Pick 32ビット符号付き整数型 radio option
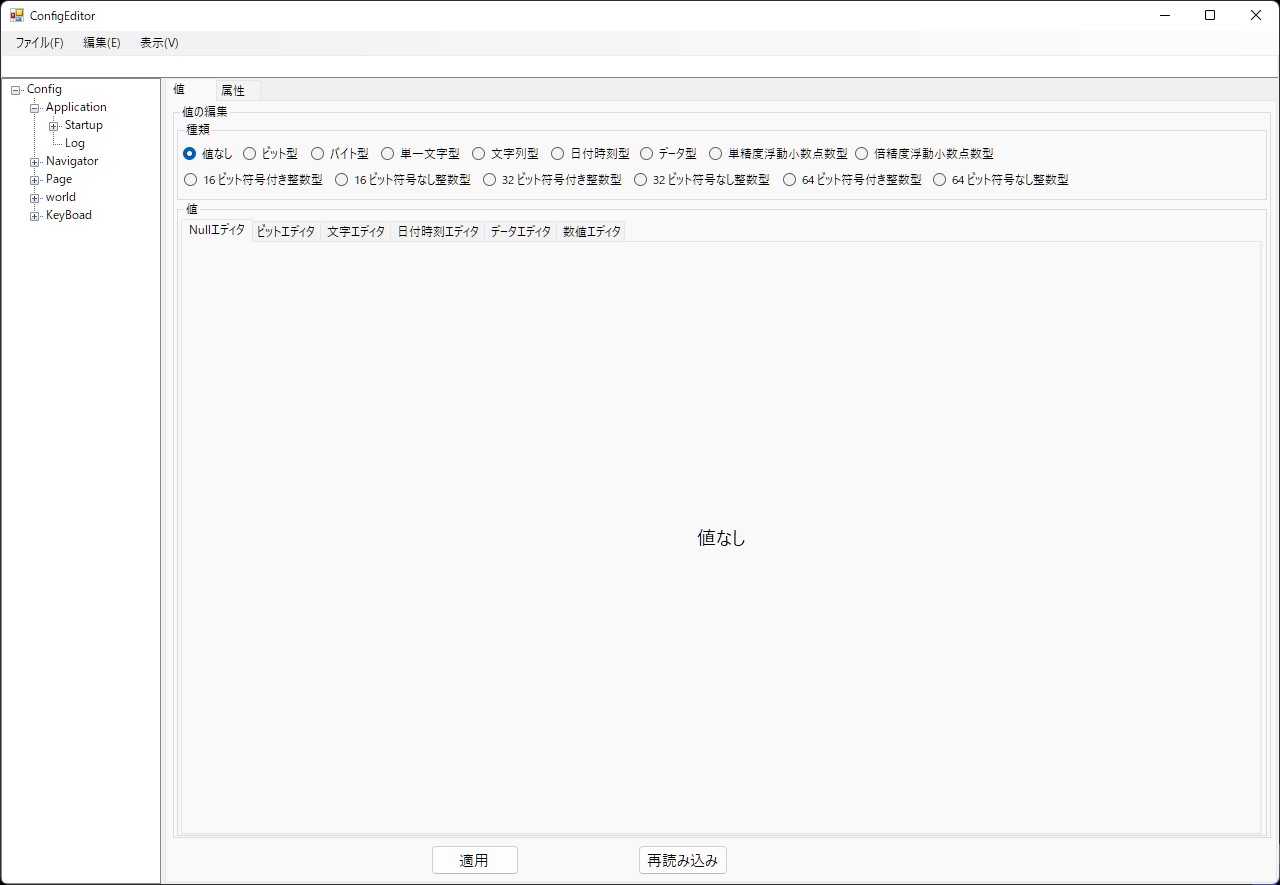Image resolution: width=1280 pixels, height=885 pixels. 489,180
